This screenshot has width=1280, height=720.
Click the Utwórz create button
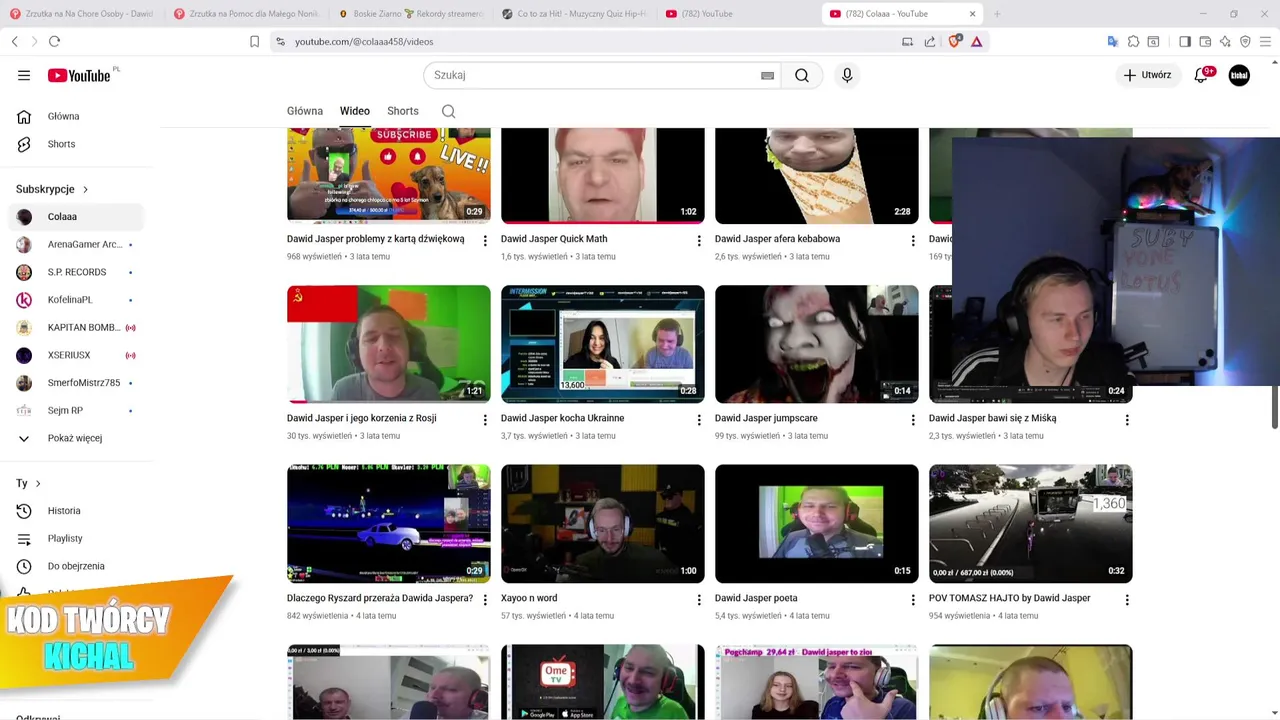point(1147,75)
